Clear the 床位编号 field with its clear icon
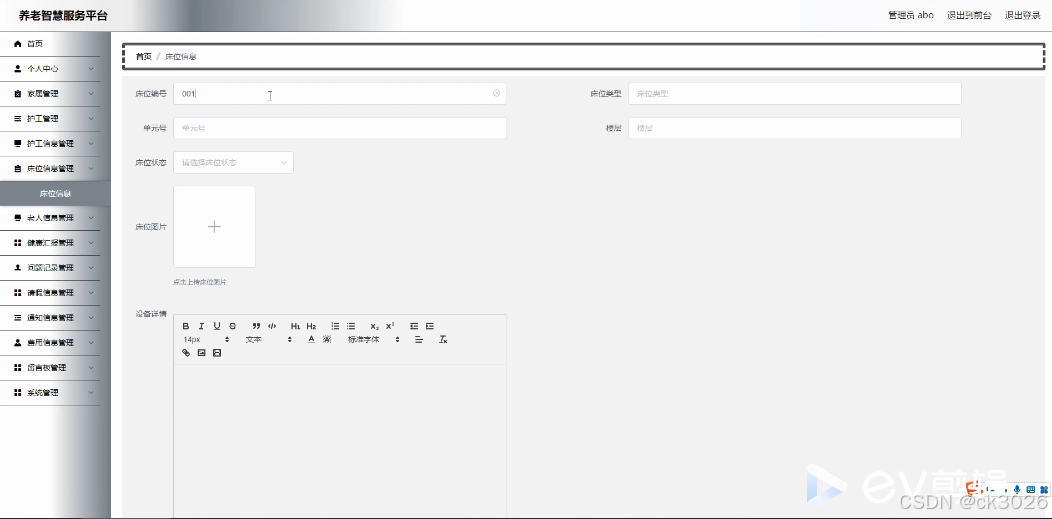Image resolution: width=1052 pixels, height=519 pixels. (x=496, y=93)
